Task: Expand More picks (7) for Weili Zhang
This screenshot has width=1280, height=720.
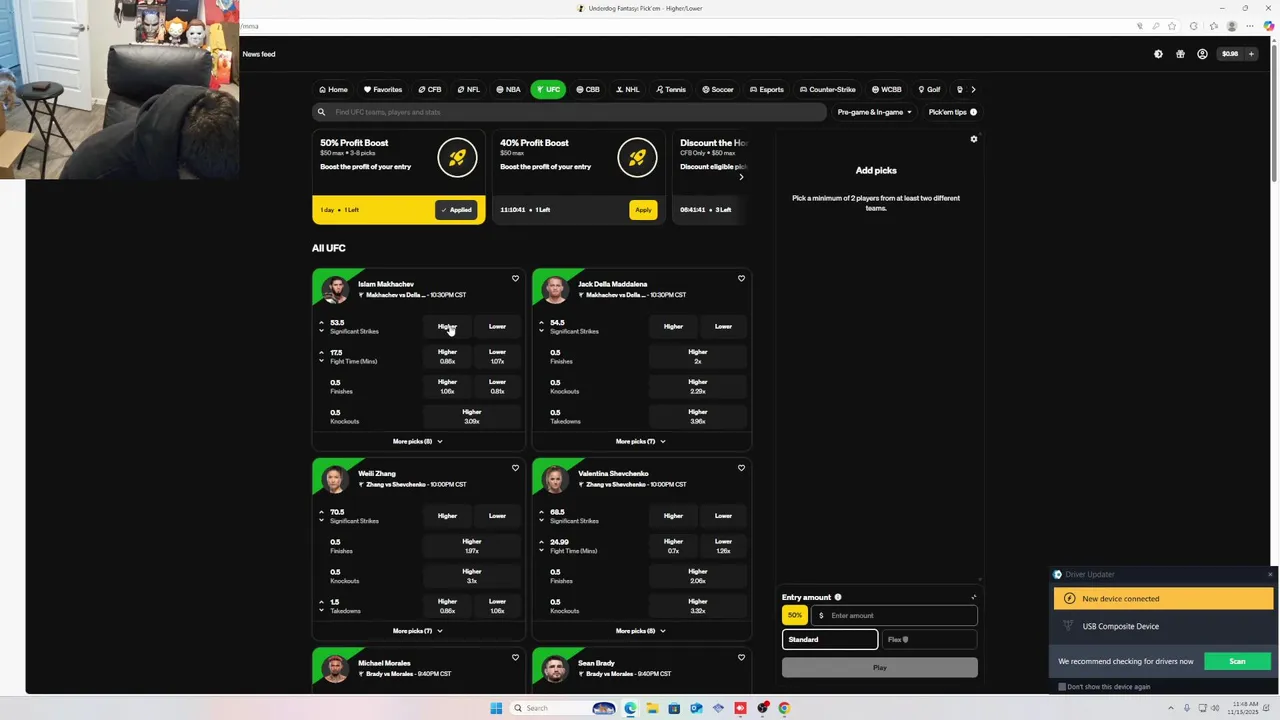Action: pos(418,631)
